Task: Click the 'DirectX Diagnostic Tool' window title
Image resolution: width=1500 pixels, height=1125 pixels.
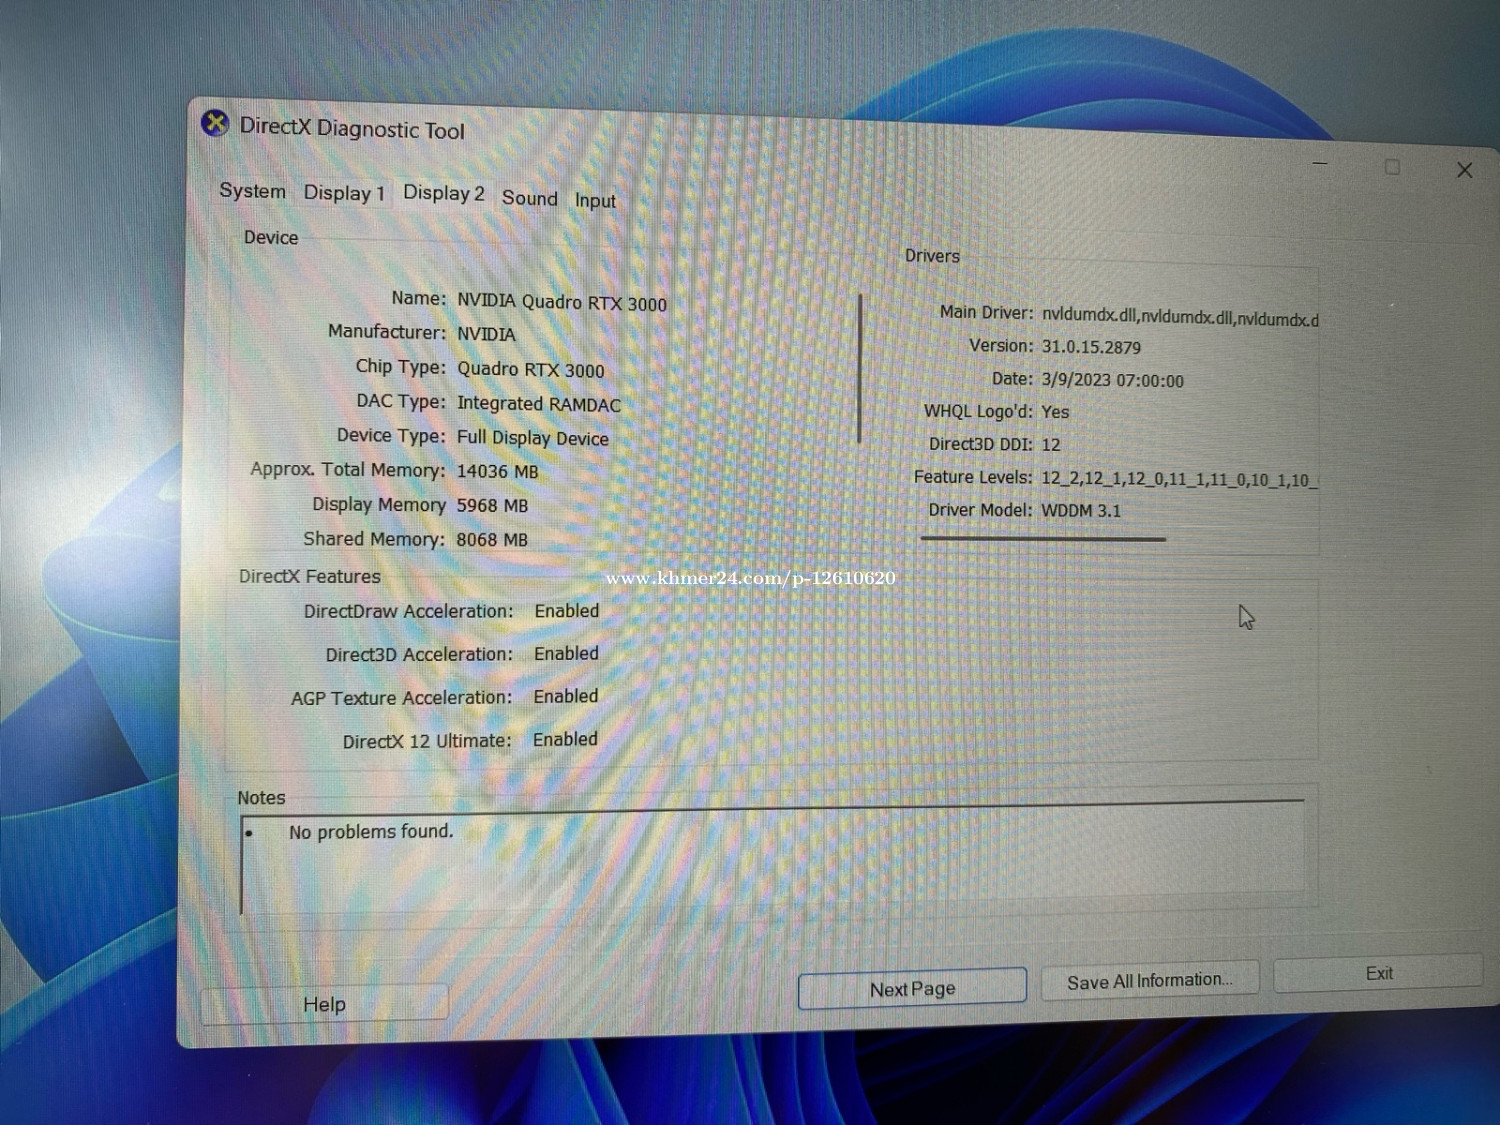Action: (352, 129)
